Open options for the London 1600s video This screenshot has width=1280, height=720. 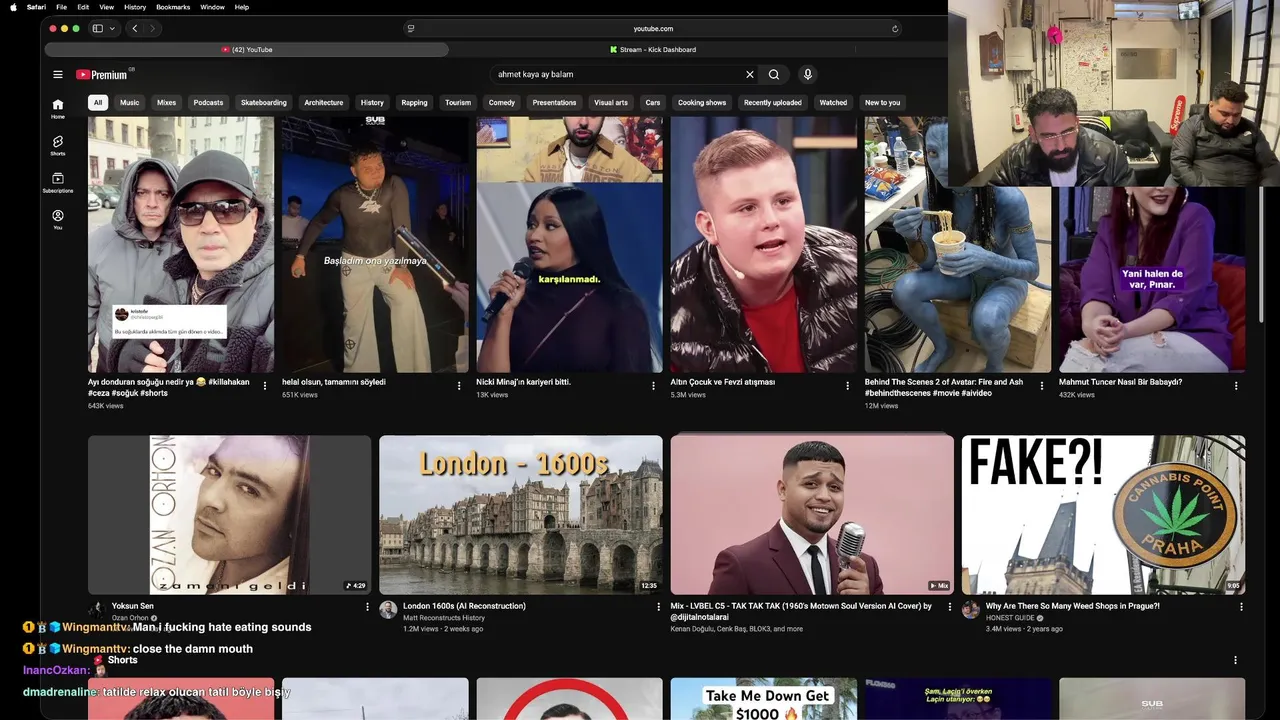click(x=658, y=606)
